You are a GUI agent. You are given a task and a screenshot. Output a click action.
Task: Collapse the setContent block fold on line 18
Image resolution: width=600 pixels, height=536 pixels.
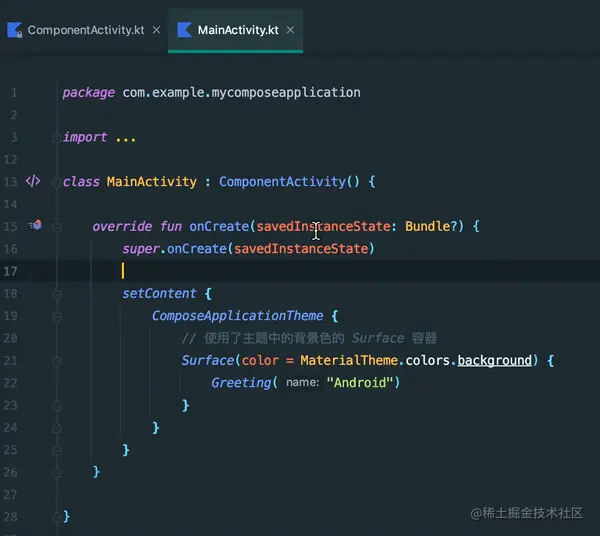(57, 295)
